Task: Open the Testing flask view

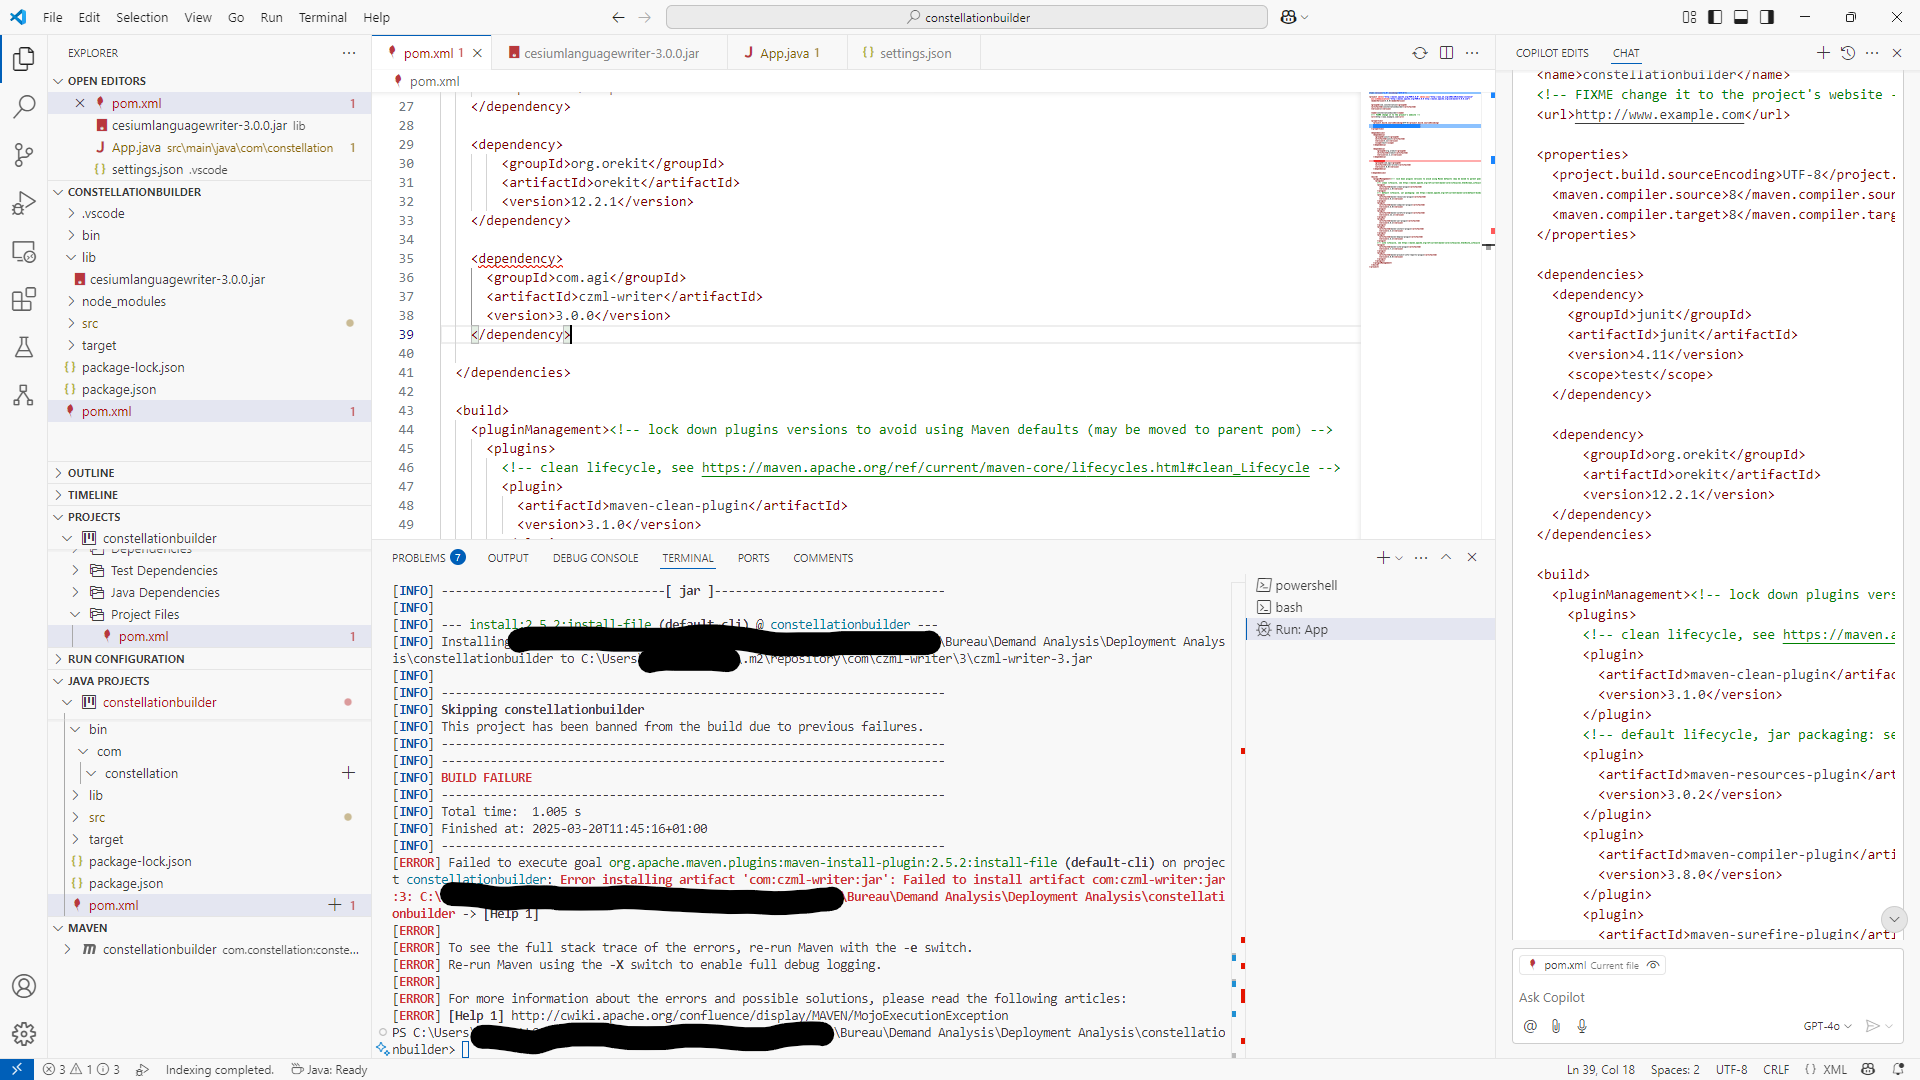Action: 24,347
